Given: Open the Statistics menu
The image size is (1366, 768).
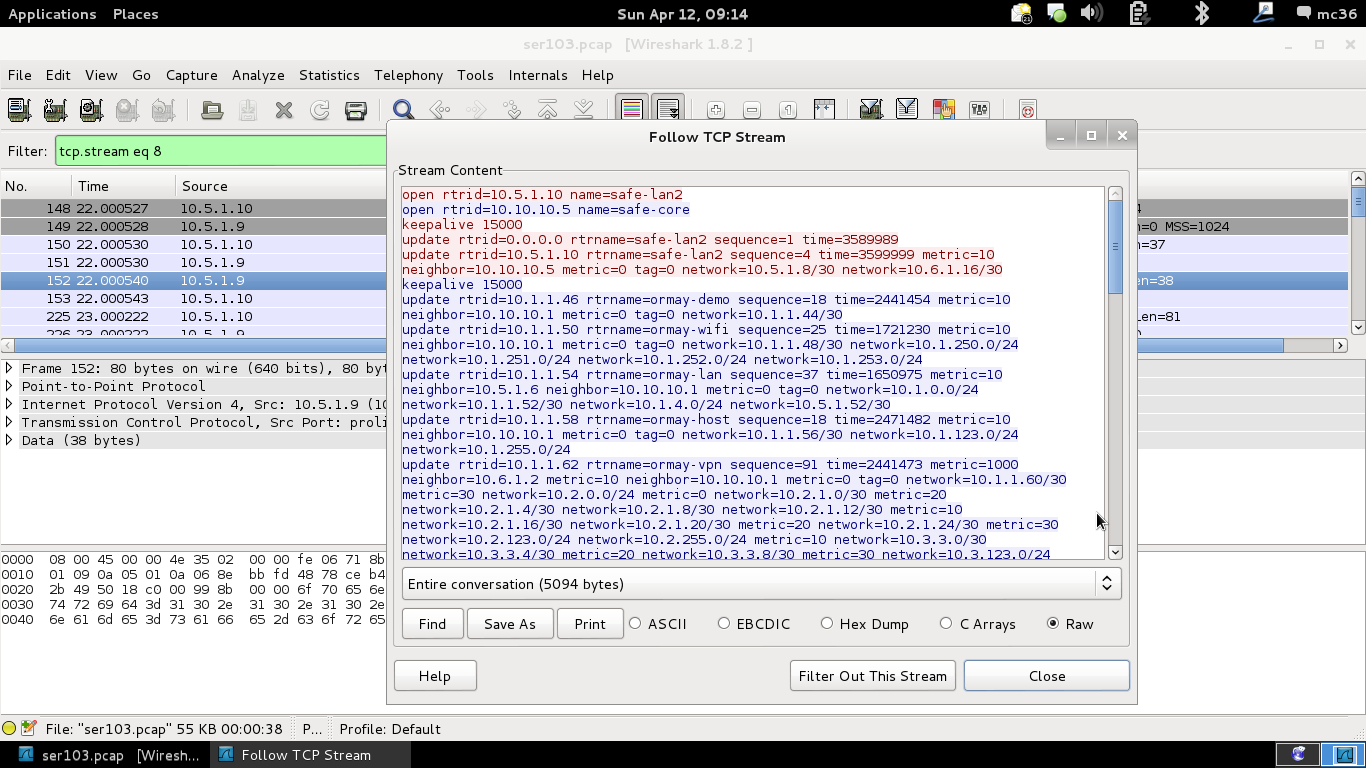Looking at the screenshot, I should tap(329, 75).
